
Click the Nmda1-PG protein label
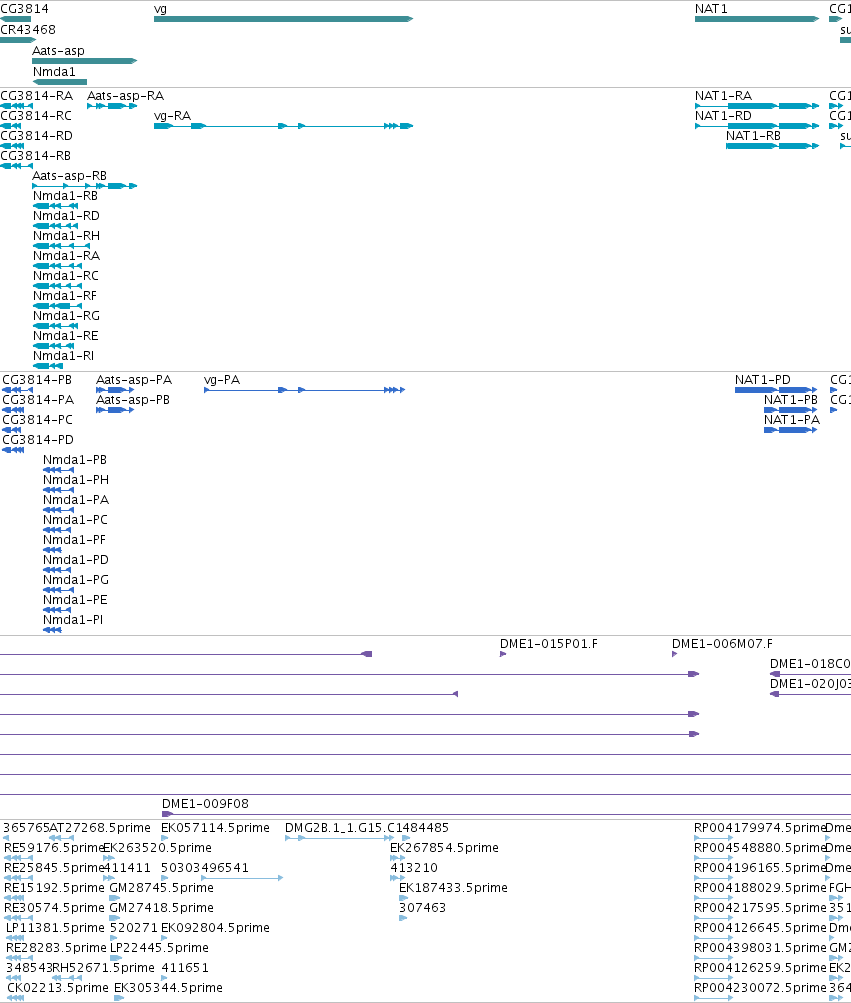76,580
